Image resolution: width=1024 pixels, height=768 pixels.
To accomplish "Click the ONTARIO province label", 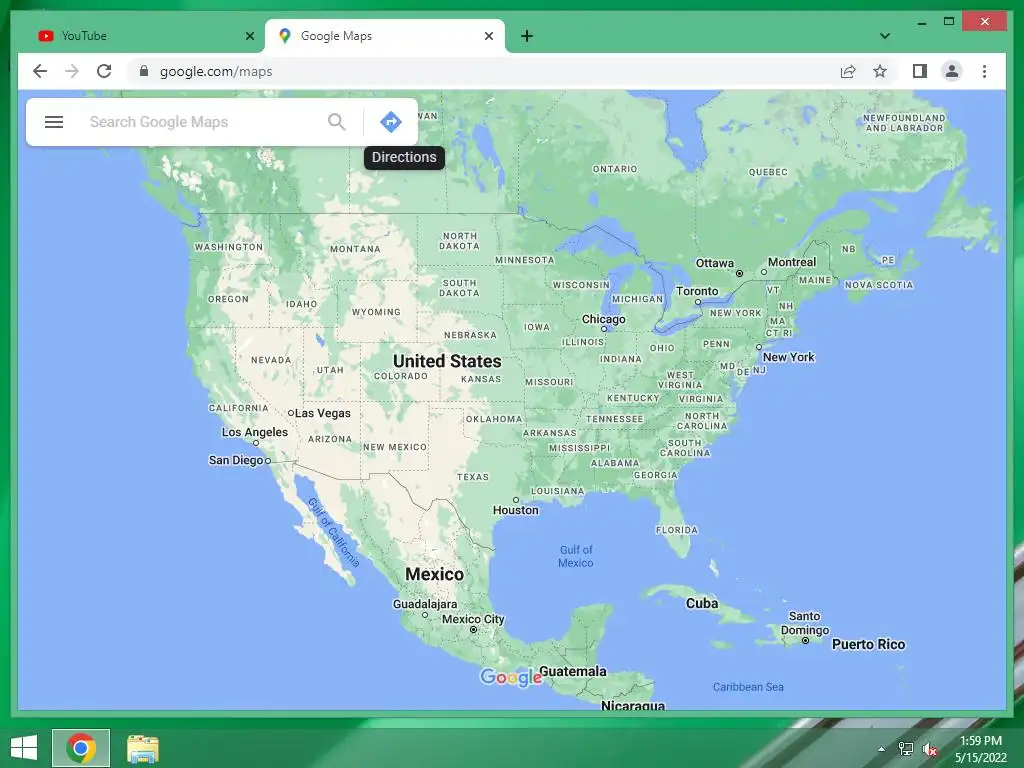I will pos(615,168).
